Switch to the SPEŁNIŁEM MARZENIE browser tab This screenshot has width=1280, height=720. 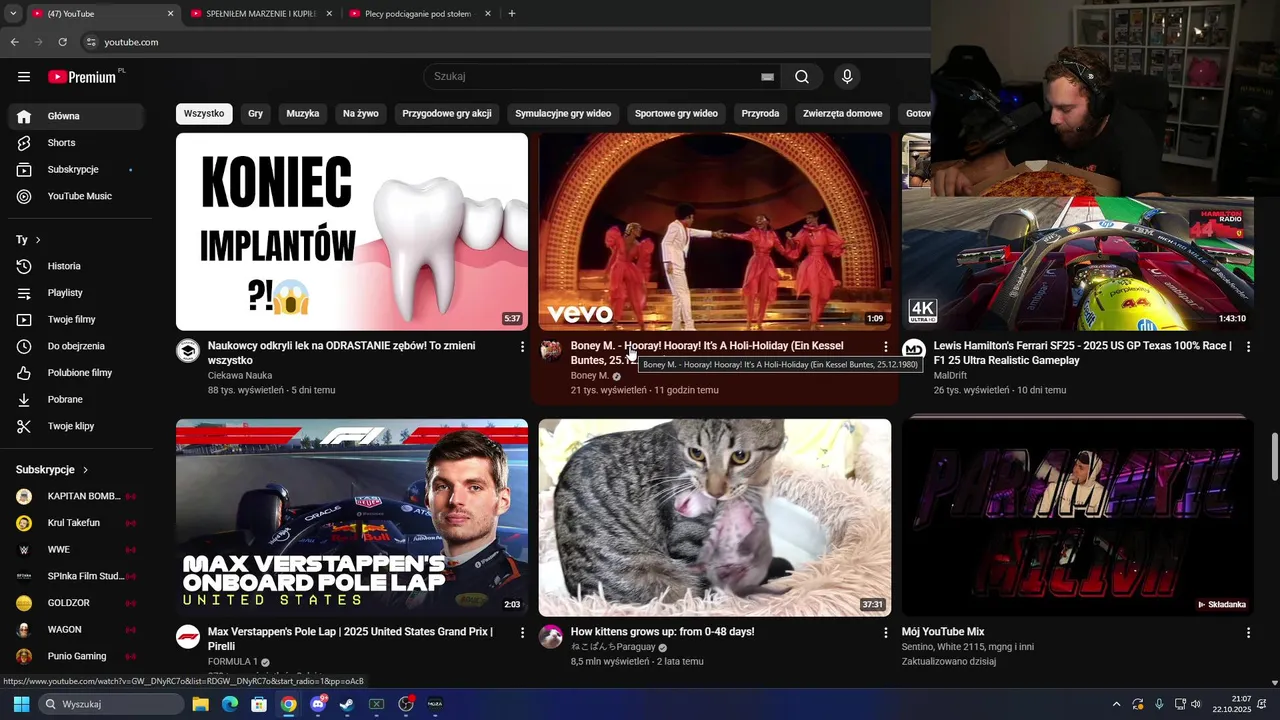coord(260,14)
